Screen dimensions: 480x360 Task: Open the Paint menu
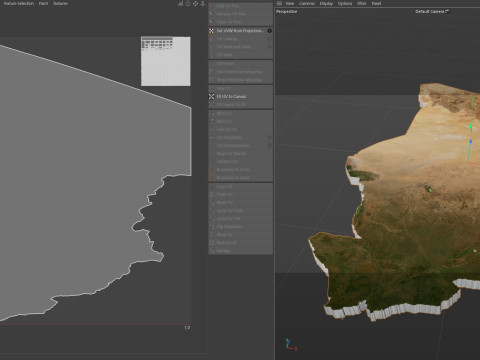[x=43, y=3]
